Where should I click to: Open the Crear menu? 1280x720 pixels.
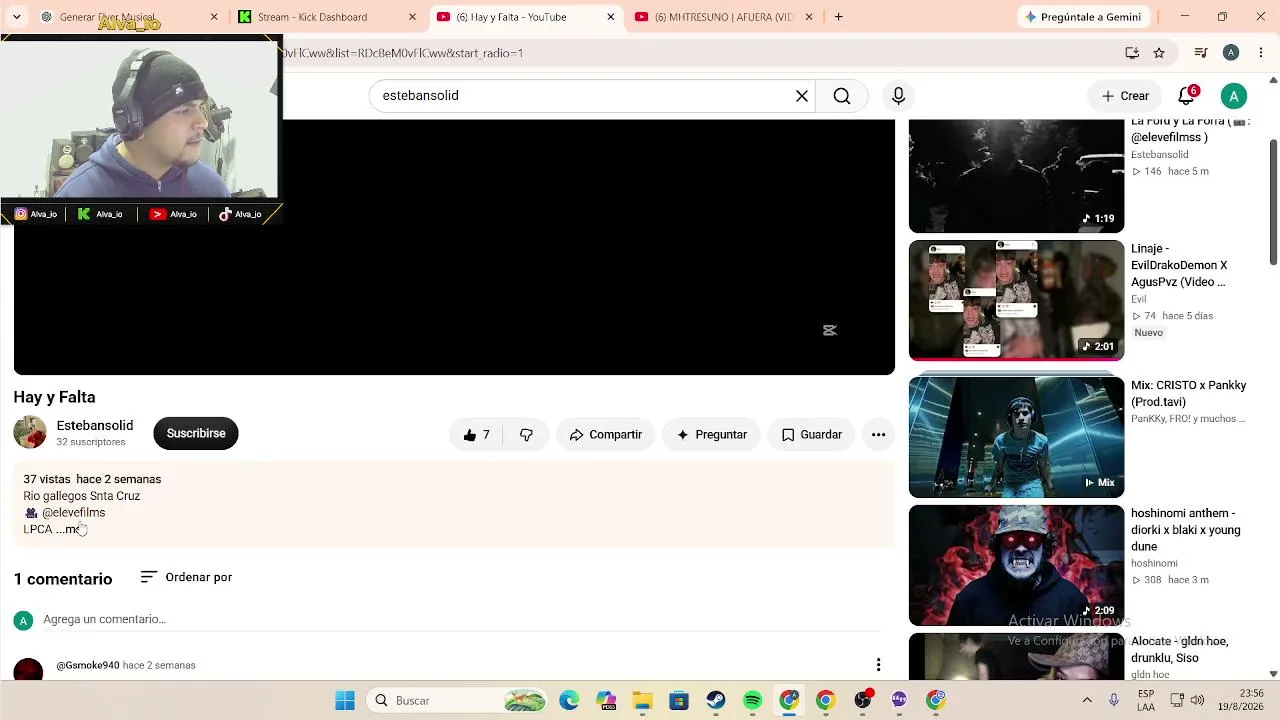tap(1125, 96)
